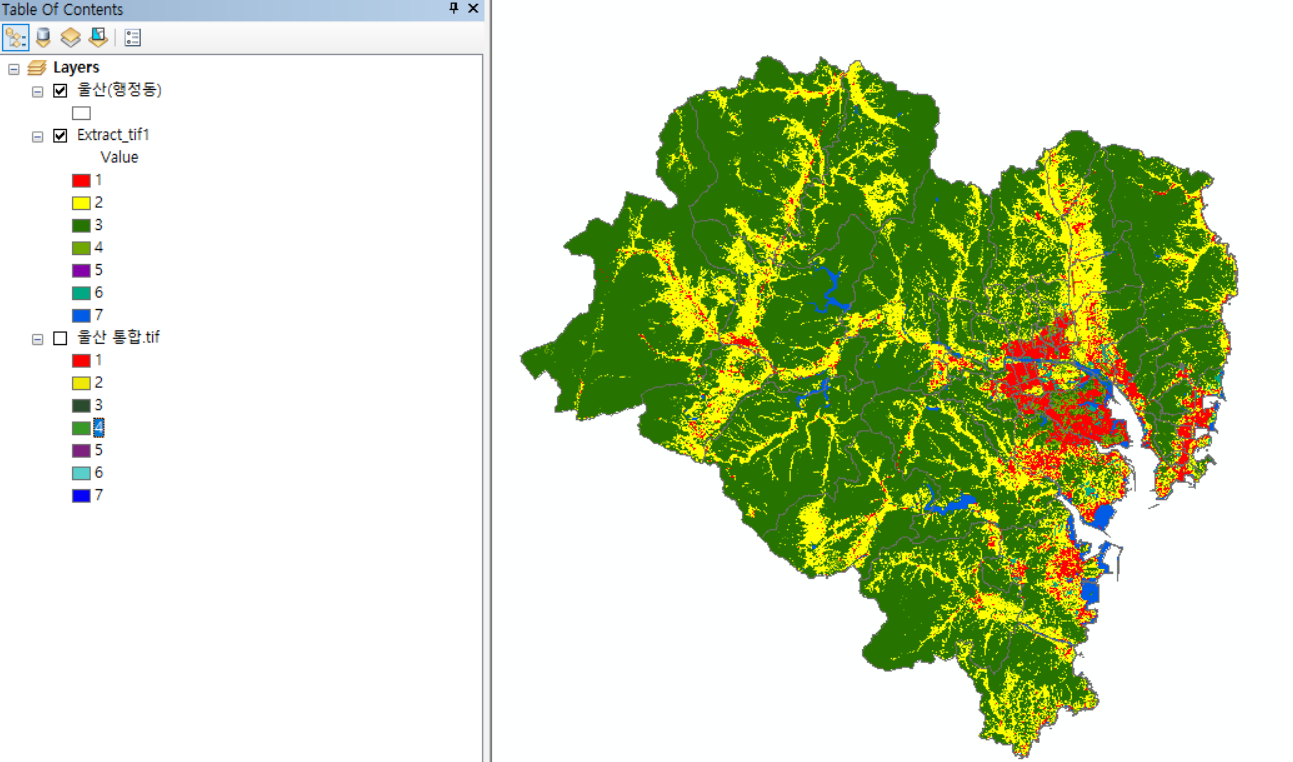Click olive green swatch for Extract_tif1 value 4
This screenshot has width=1293, height=762.
coord(81,248)
